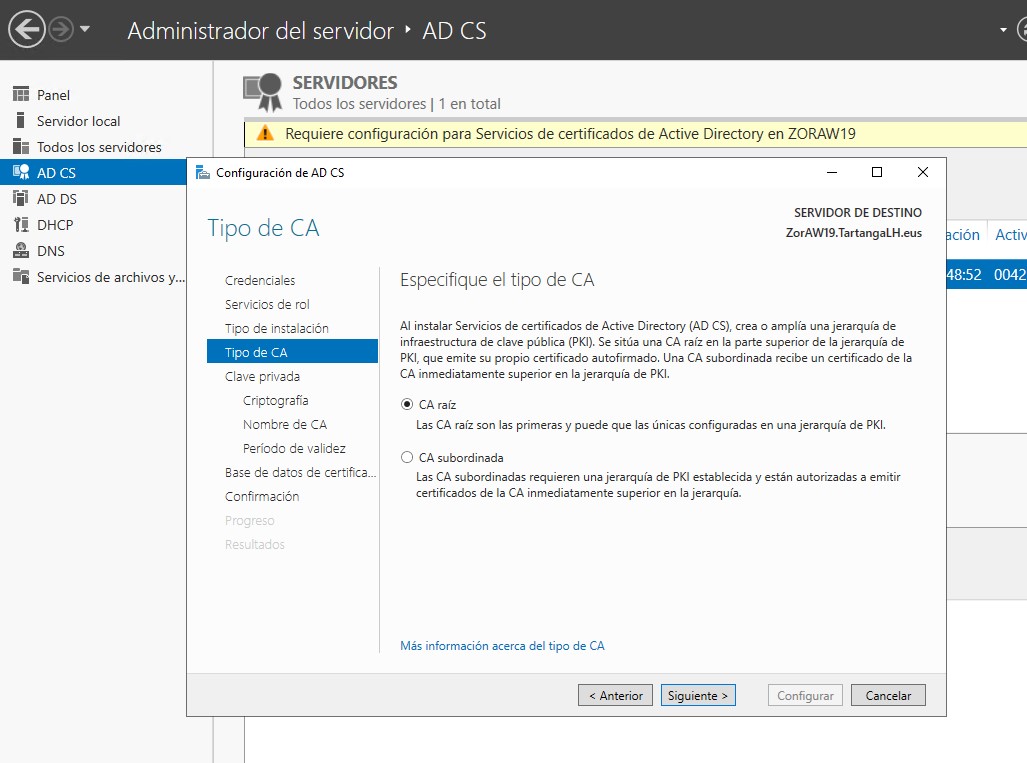Viewport: 1027px width, 763px height.
Task: Click the Siguiente > button
Action: 698,696
